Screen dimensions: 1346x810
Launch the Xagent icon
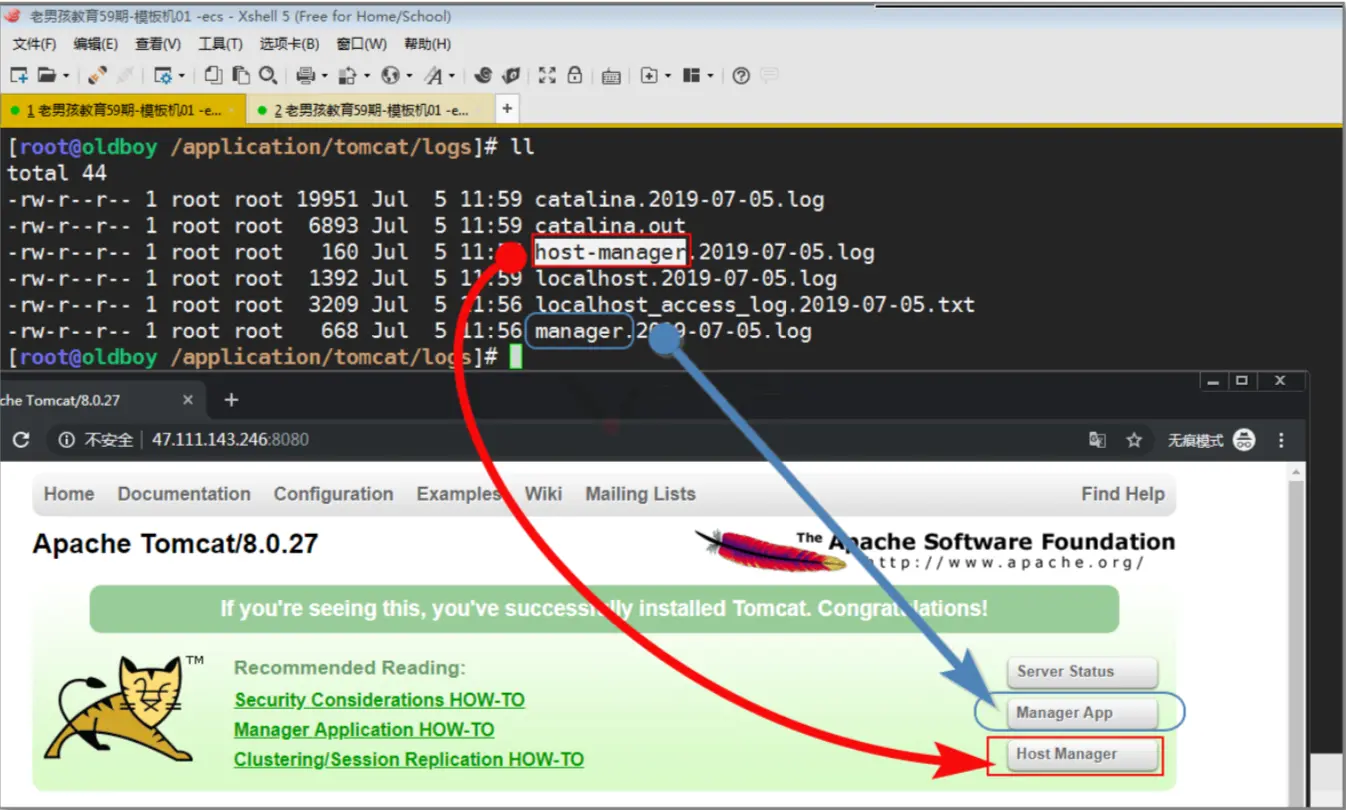[x=511, y=75]
